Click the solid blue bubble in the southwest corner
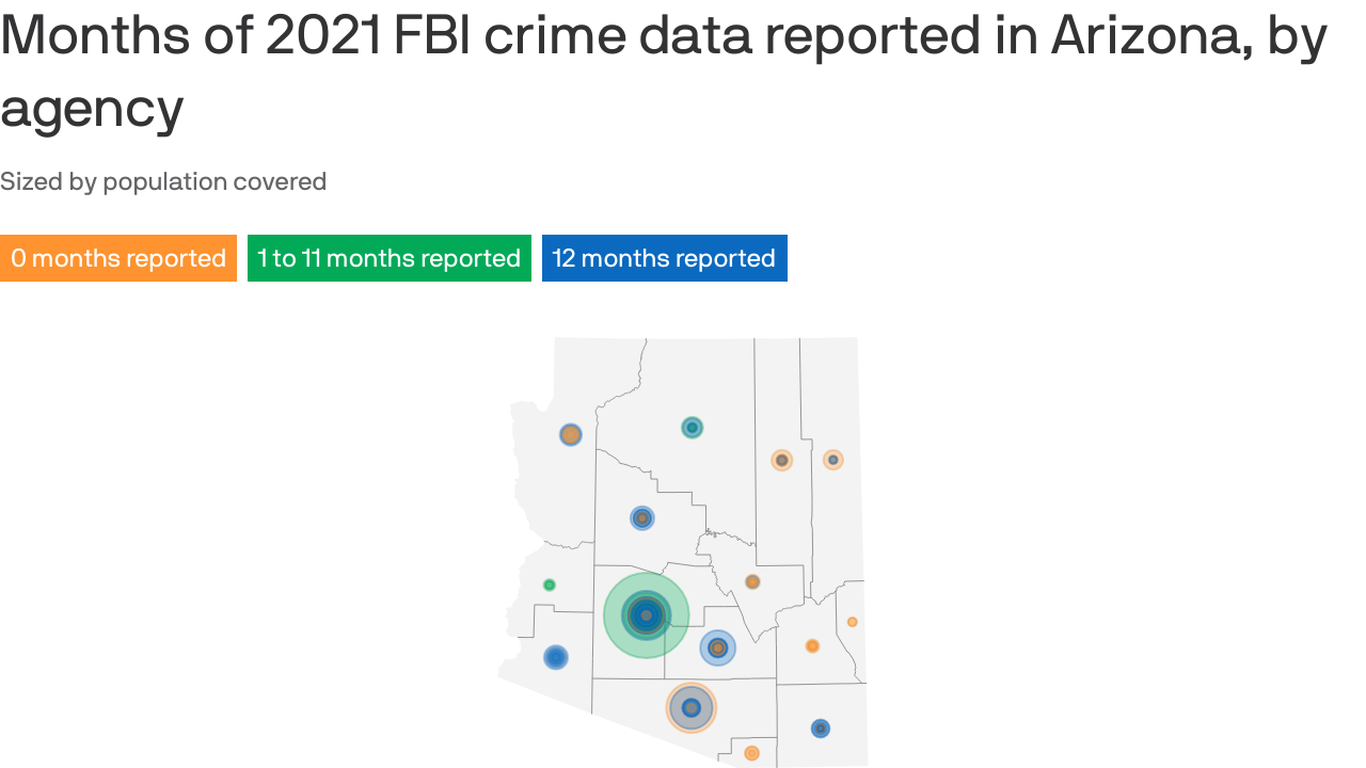This screenshot has width=1366, height=768. 556,657
